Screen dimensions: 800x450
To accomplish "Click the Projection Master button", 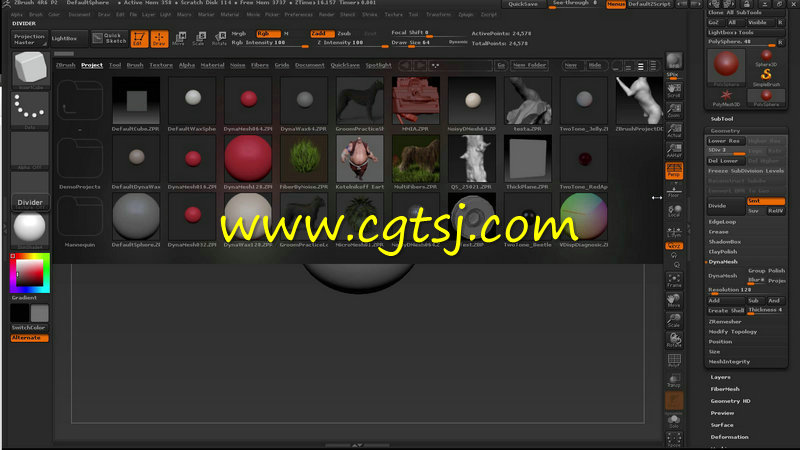I will [29, 39].
